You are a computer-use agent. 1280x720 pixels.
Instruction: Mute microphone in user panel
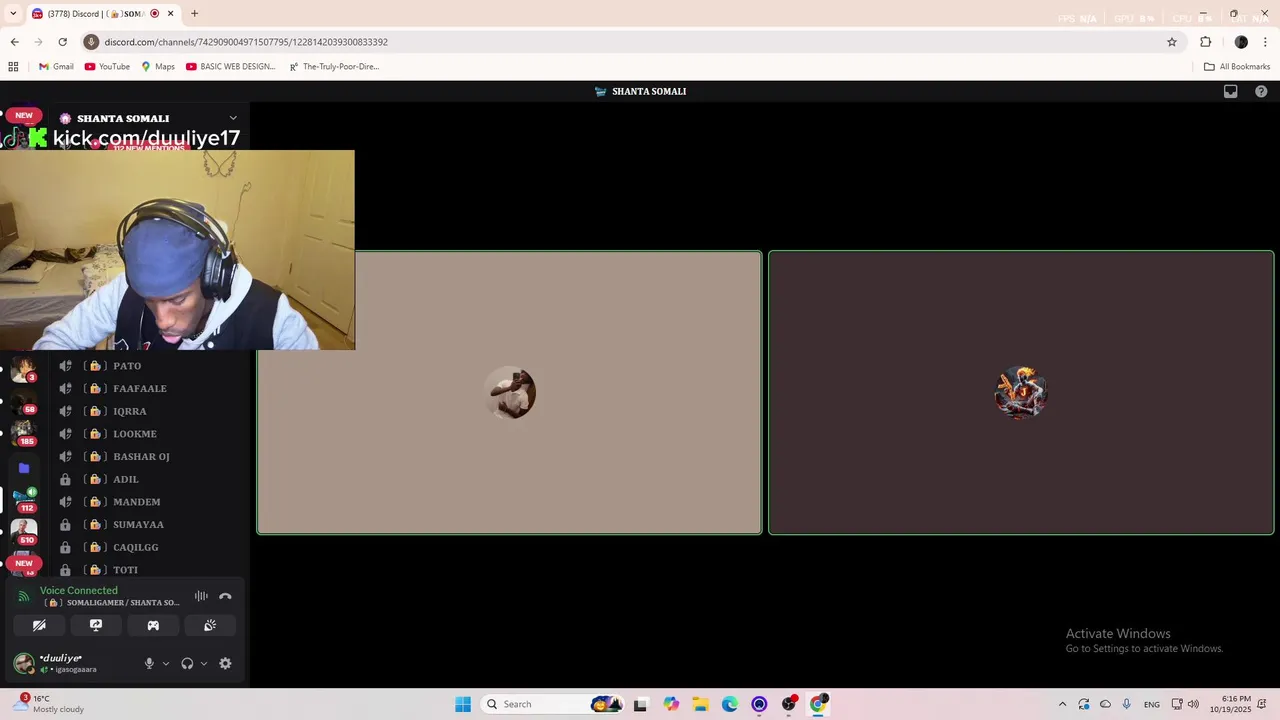(149, 663)
